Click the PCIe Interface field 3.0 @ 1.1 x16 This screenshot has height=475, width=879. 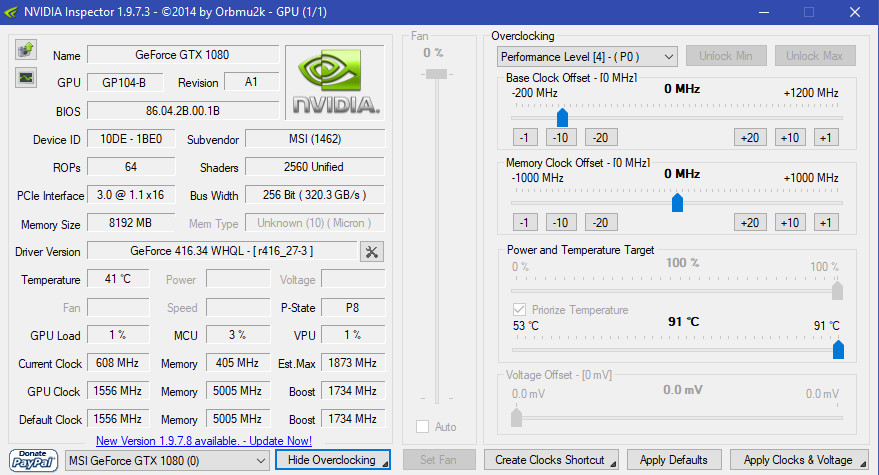(x=131, y=195)
